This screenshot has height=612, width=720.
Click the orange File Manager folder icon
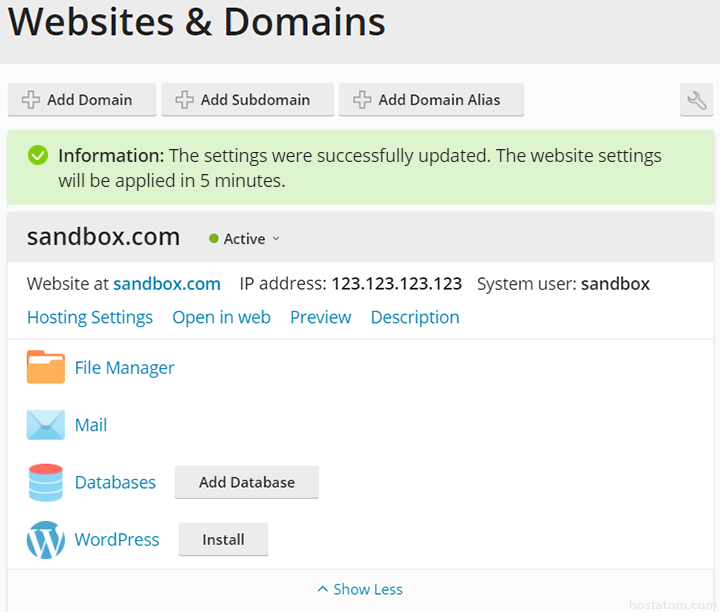pyautogui.click(x=45, y=368)
